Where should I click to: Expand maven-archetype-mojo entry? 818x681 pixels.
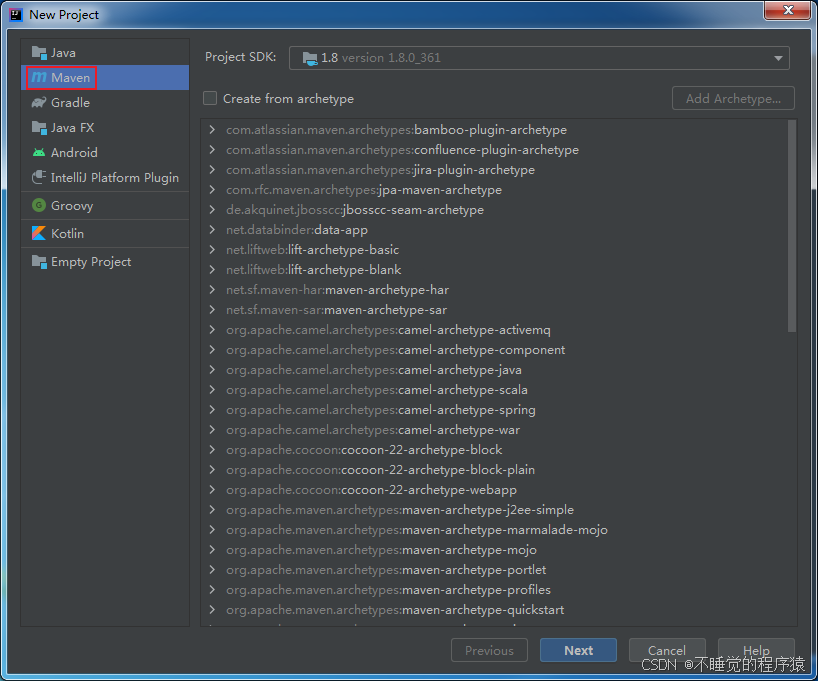tap(212, 549)
